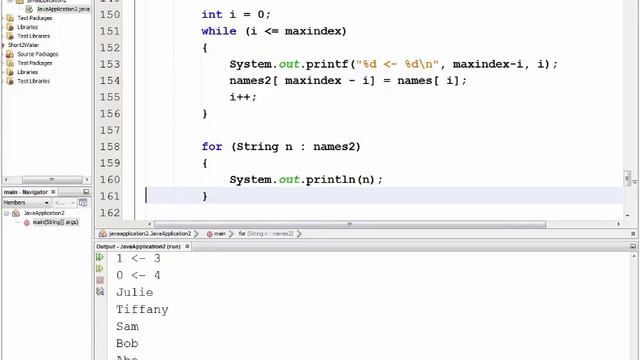Click the Short2Water Libraries folder icon

(10, 72)
